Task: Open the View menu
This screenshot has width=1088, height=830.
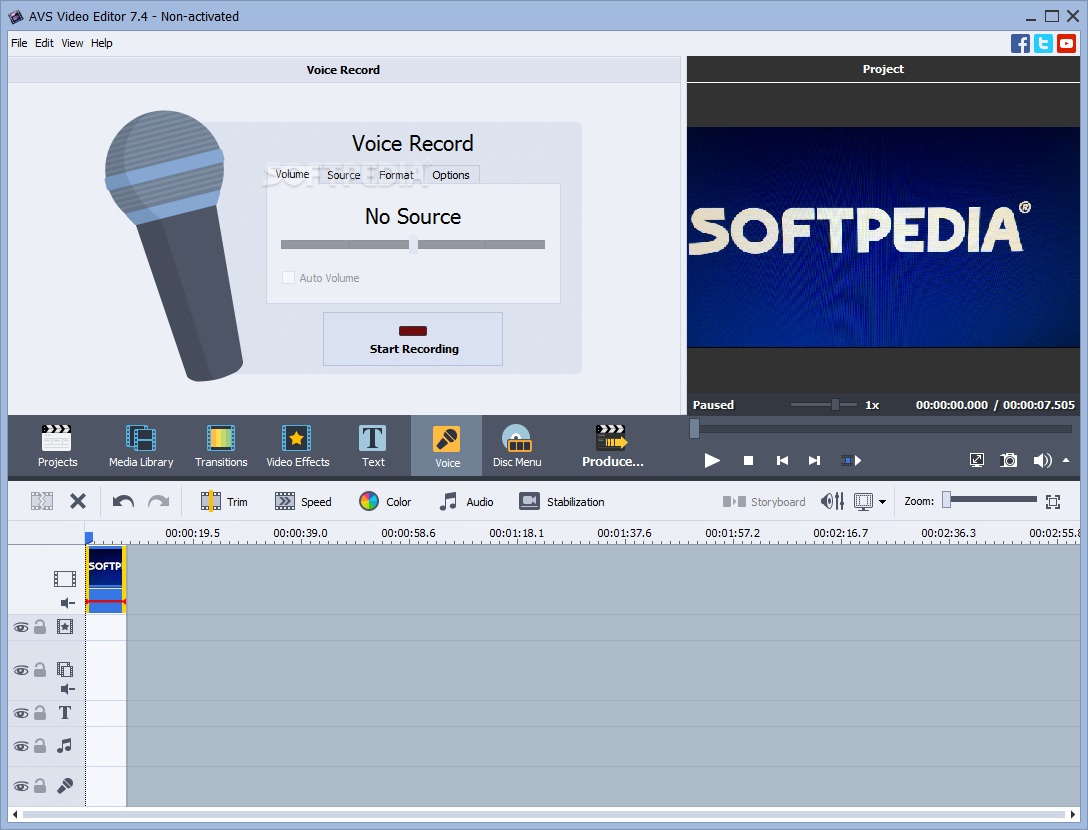Action: pyautogui.click(x=72, y=43)
